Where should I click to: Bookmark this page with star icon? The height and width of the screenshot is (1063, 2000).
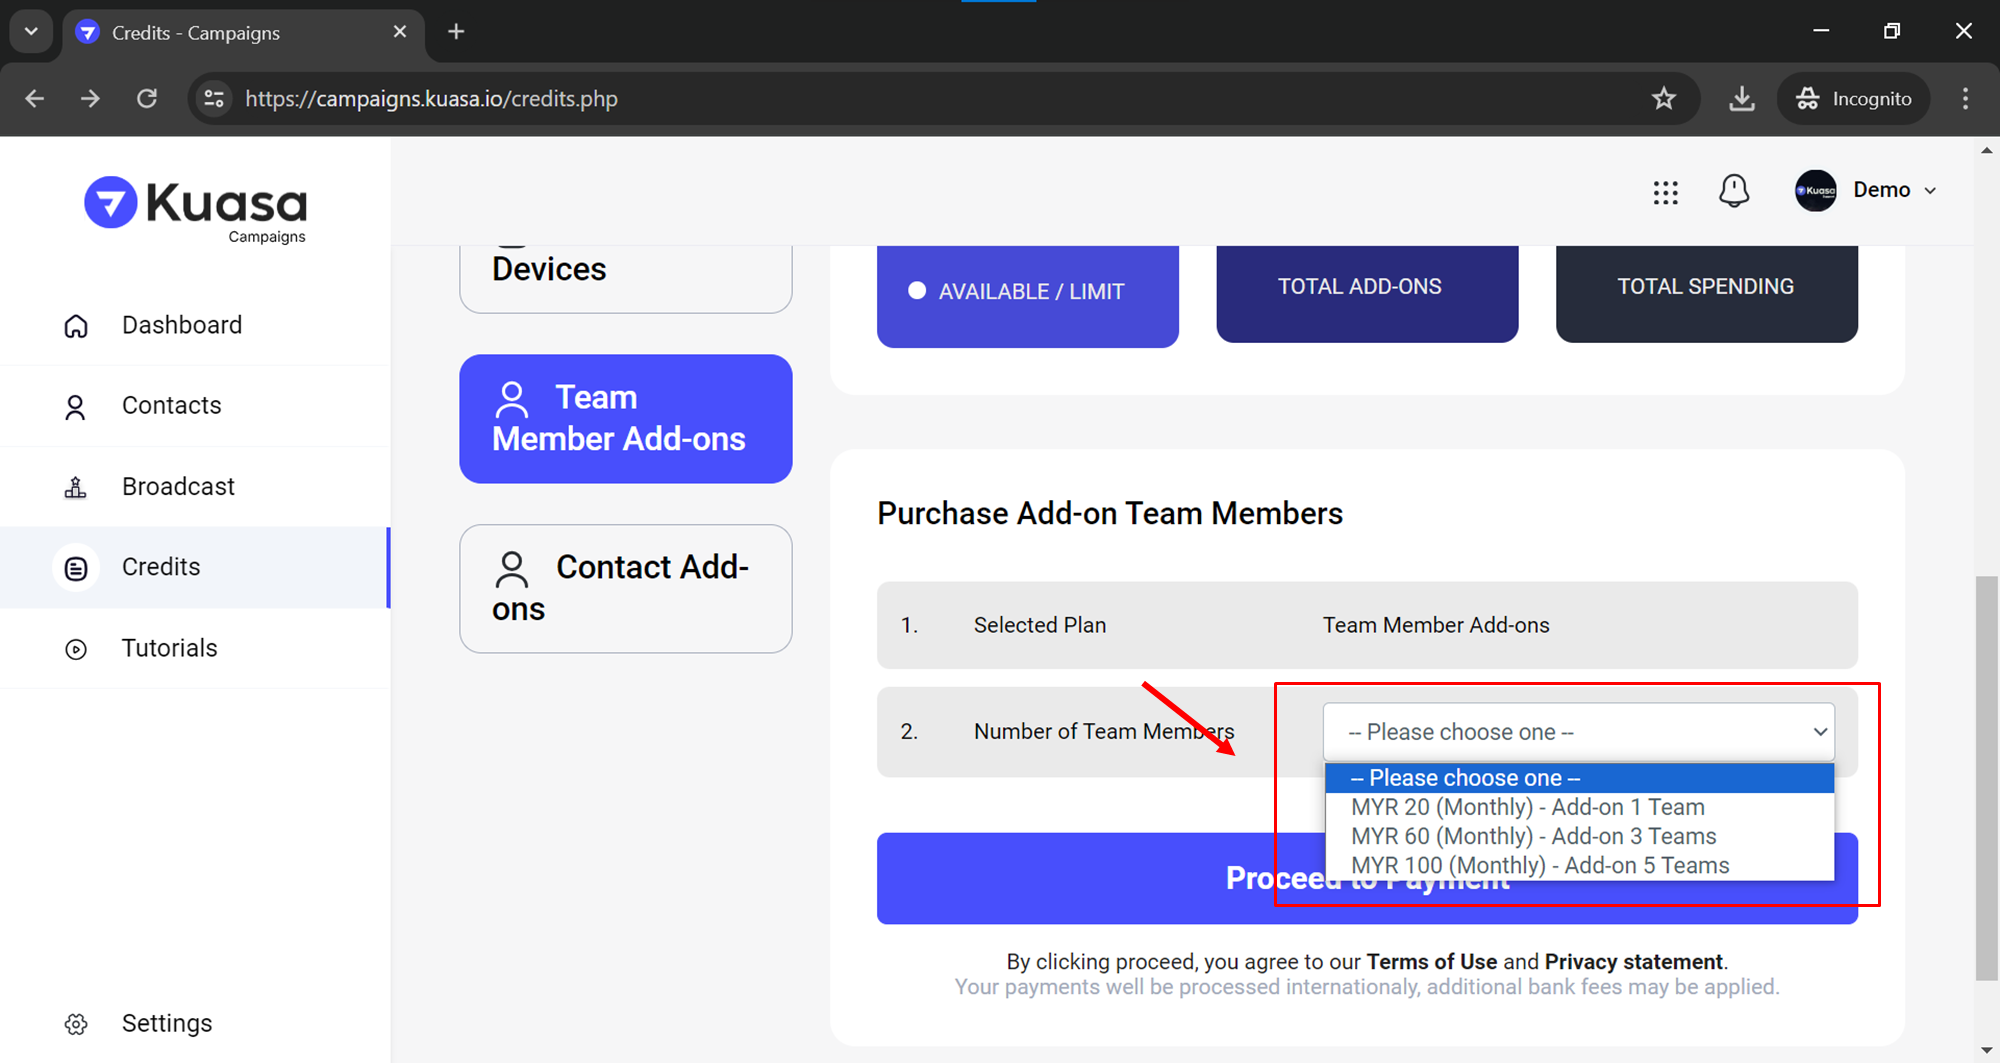click(x=1663, y=99)
